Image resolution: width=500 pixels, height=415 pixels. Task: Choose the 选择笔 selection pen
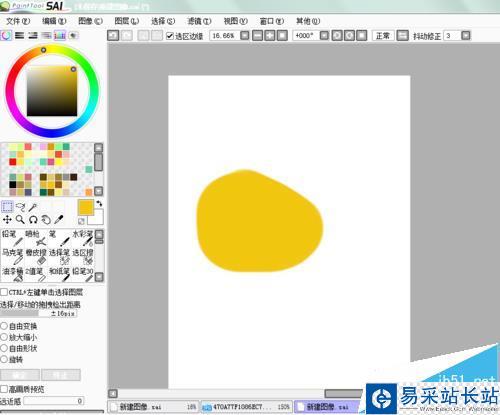[x=59, y=257]
